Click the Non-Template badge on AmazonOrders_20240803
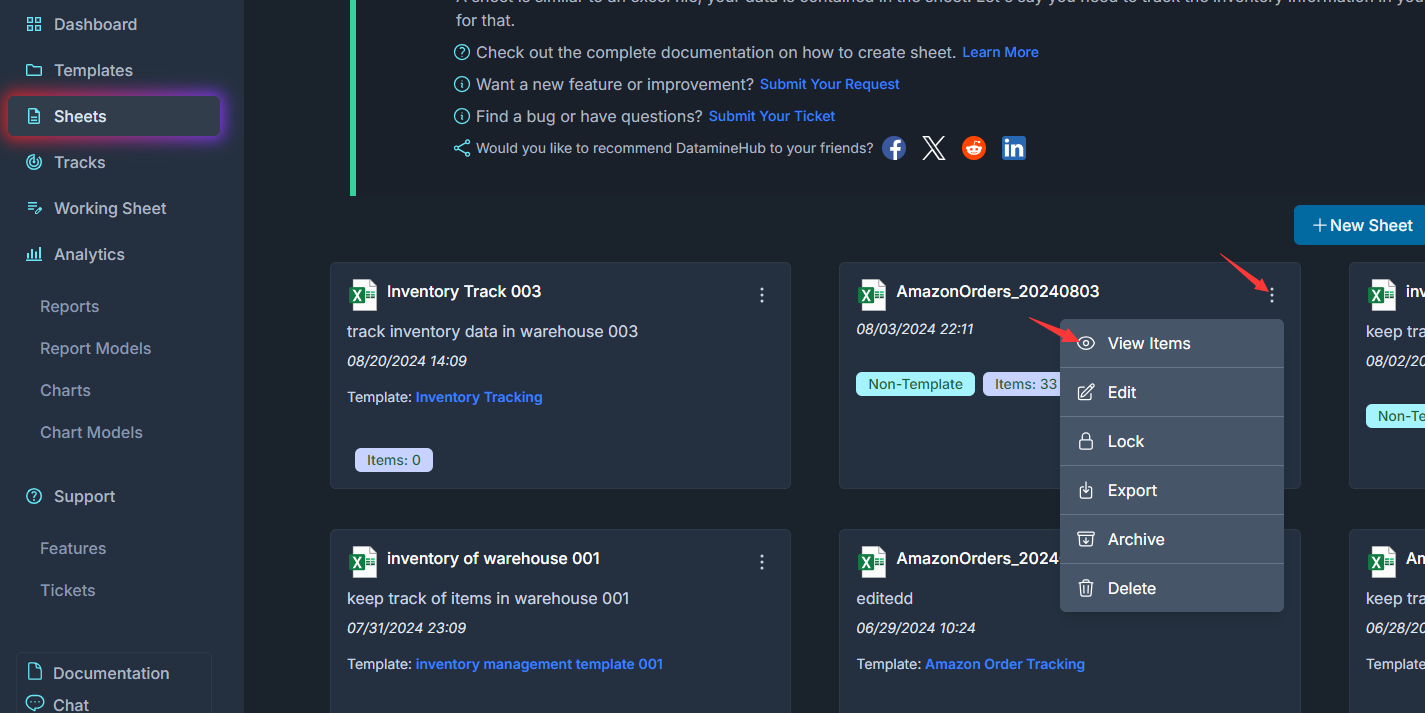Viewport: 1425px width, 713px height. 915,384
